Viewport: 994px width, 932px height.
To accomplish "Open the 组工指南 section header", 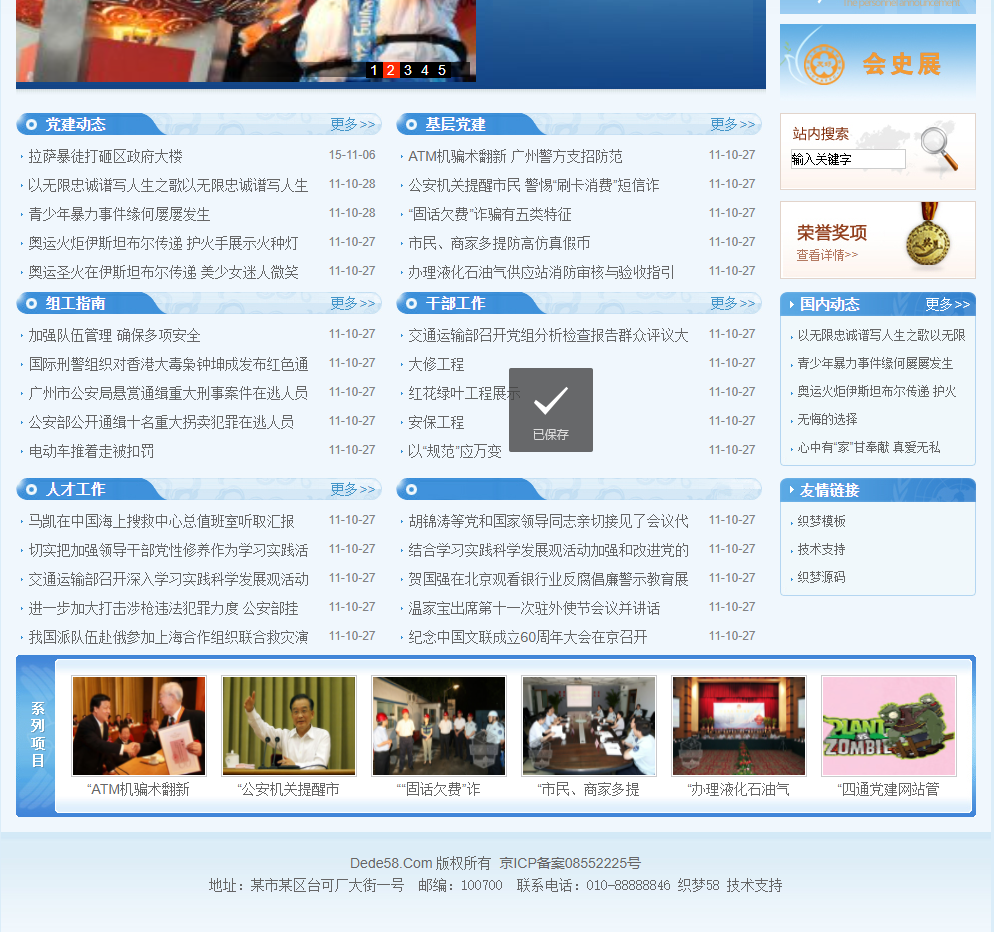I will pos(75,303).
